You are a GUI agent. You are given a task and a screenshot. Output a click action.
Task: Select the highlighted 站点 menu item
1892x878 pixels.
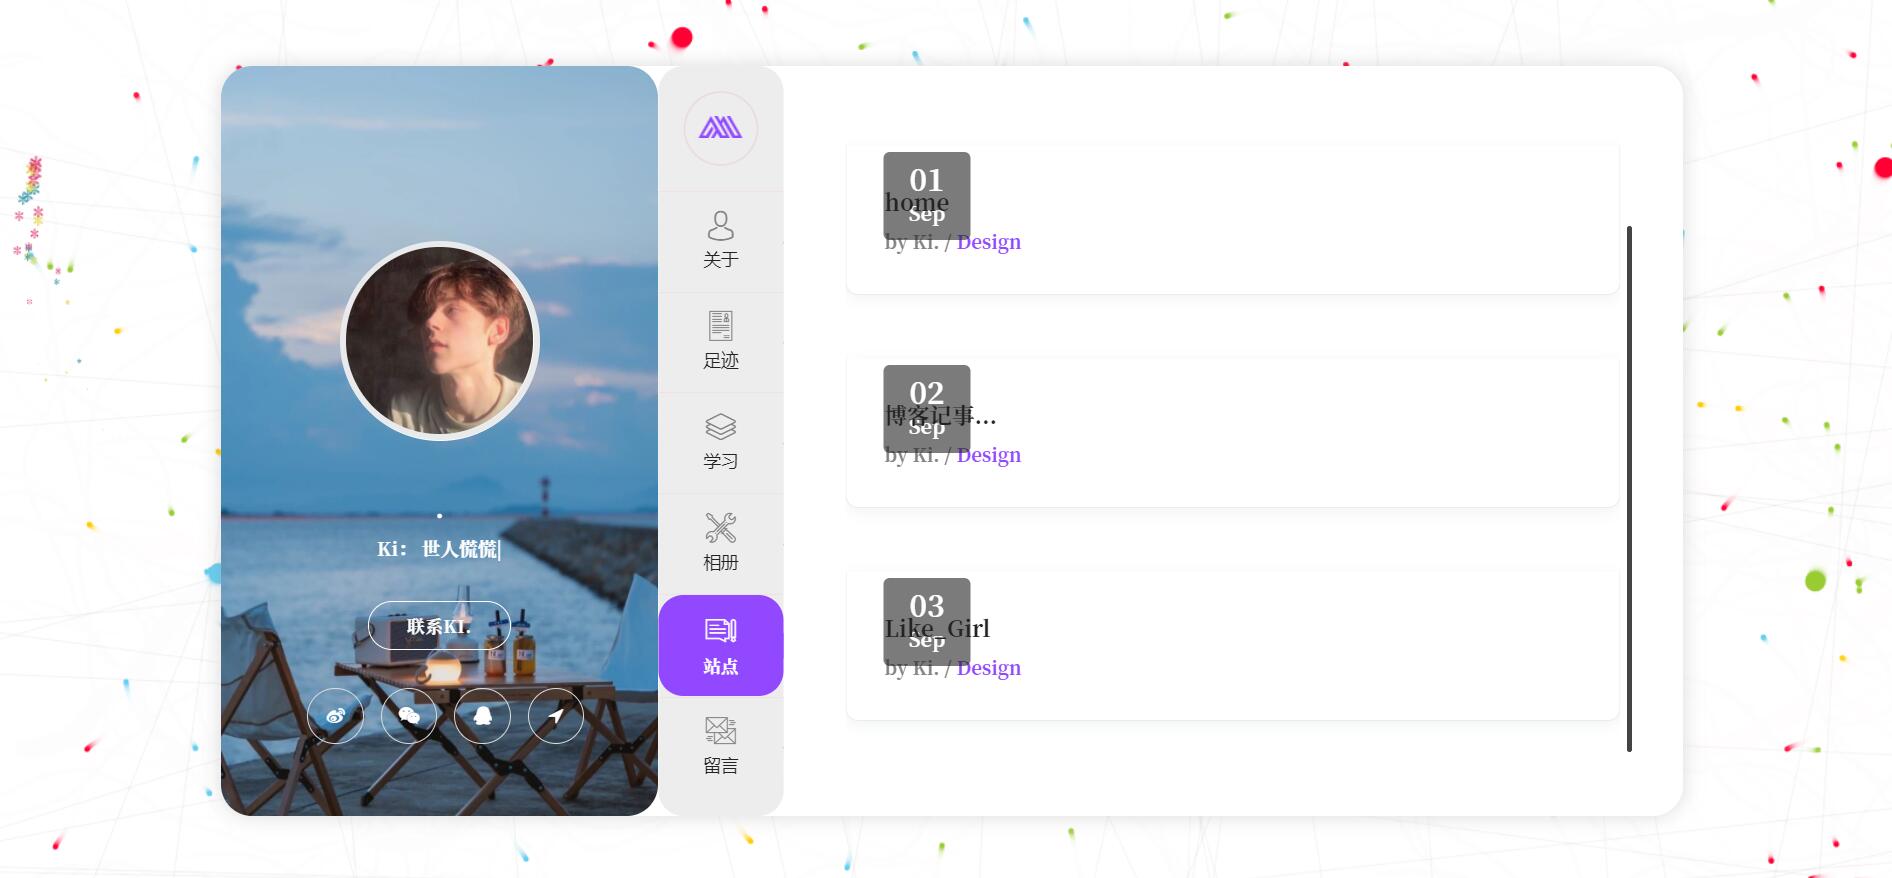click(x=720, y=645)
